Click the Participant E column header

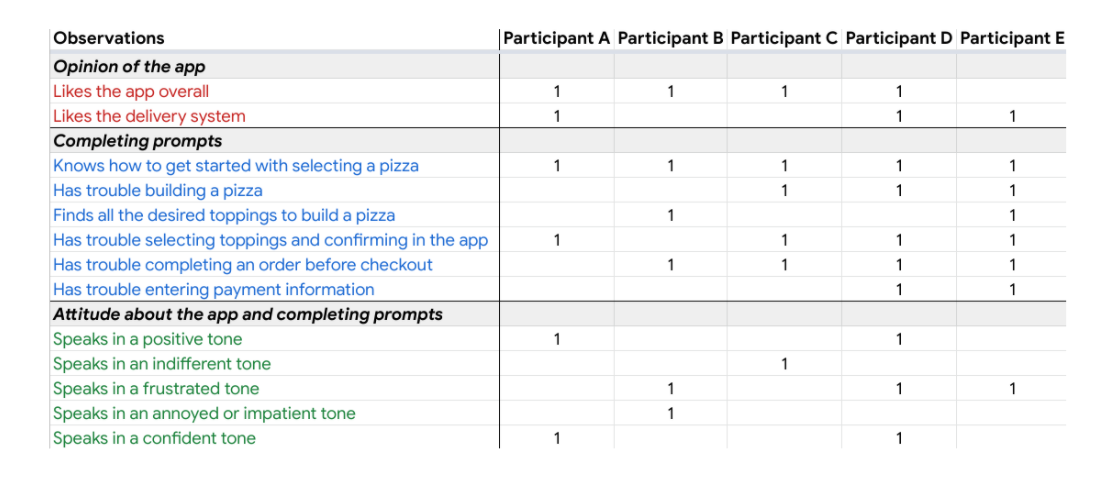point(1012,39)
